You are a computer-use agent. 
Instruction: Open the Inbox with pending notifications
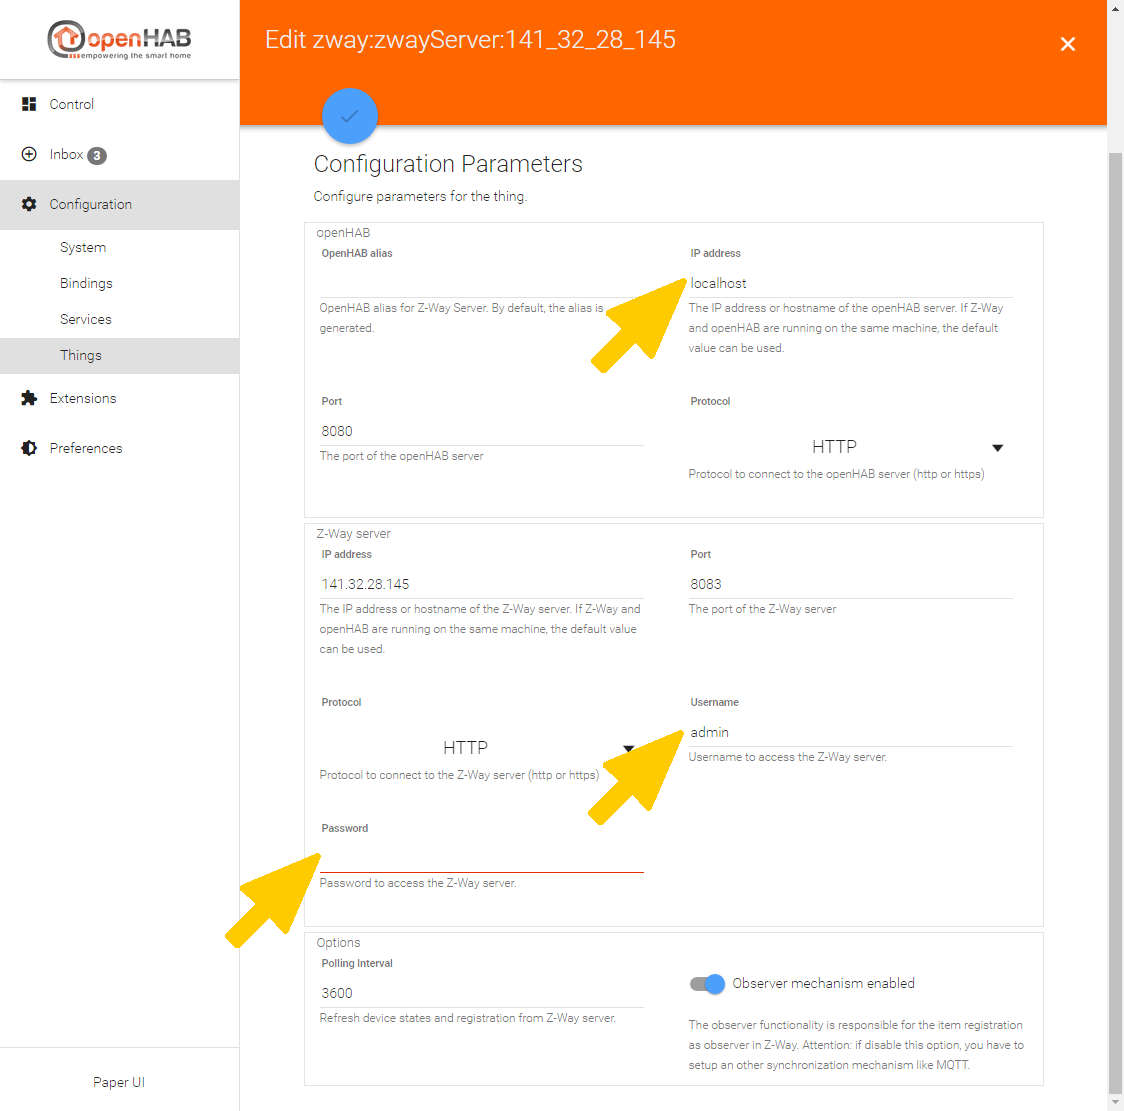point(28,155)
